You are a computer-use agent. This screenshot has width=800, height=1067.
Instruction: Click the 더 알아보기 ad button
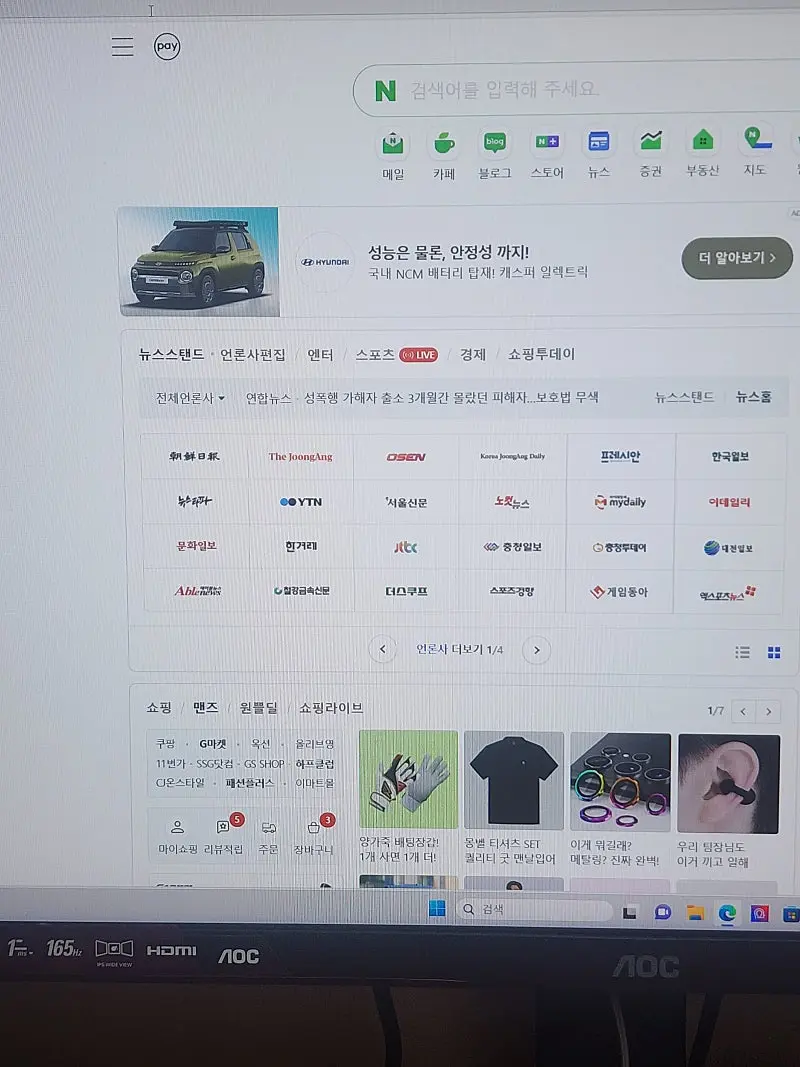[x=737, y=258]
